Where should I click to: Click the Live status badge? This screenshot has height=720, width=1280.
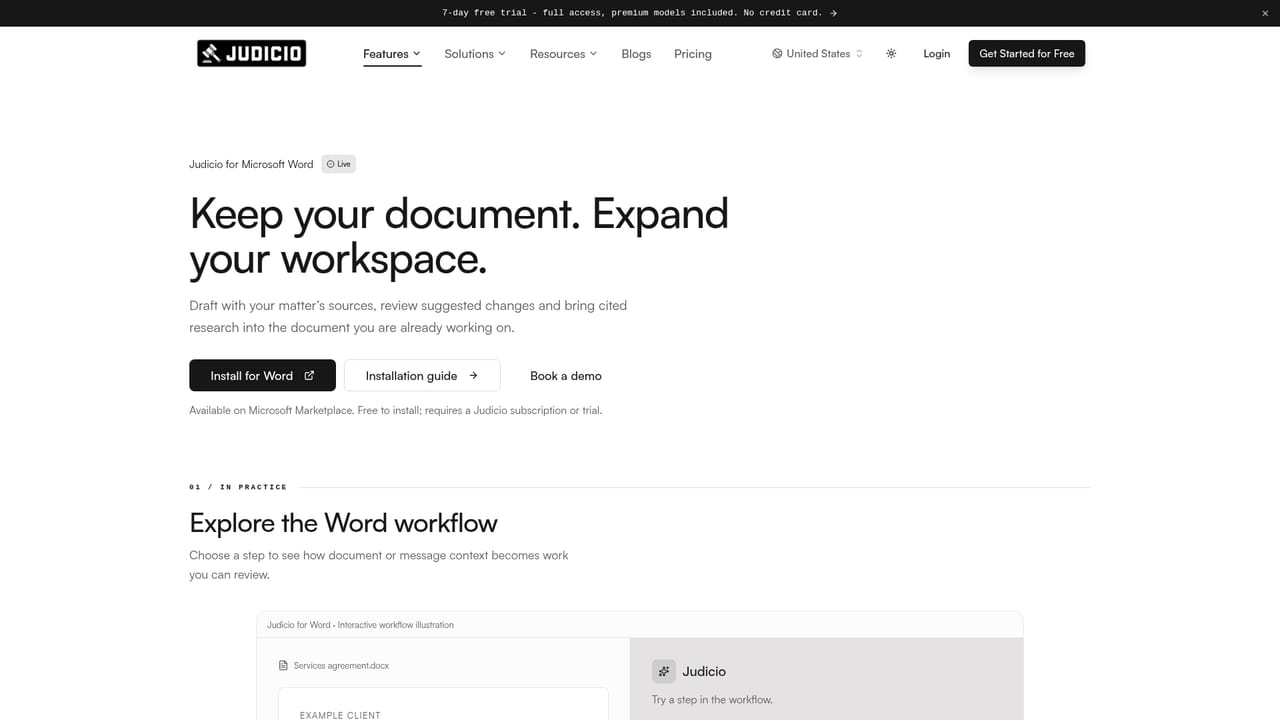coord(339,164)
